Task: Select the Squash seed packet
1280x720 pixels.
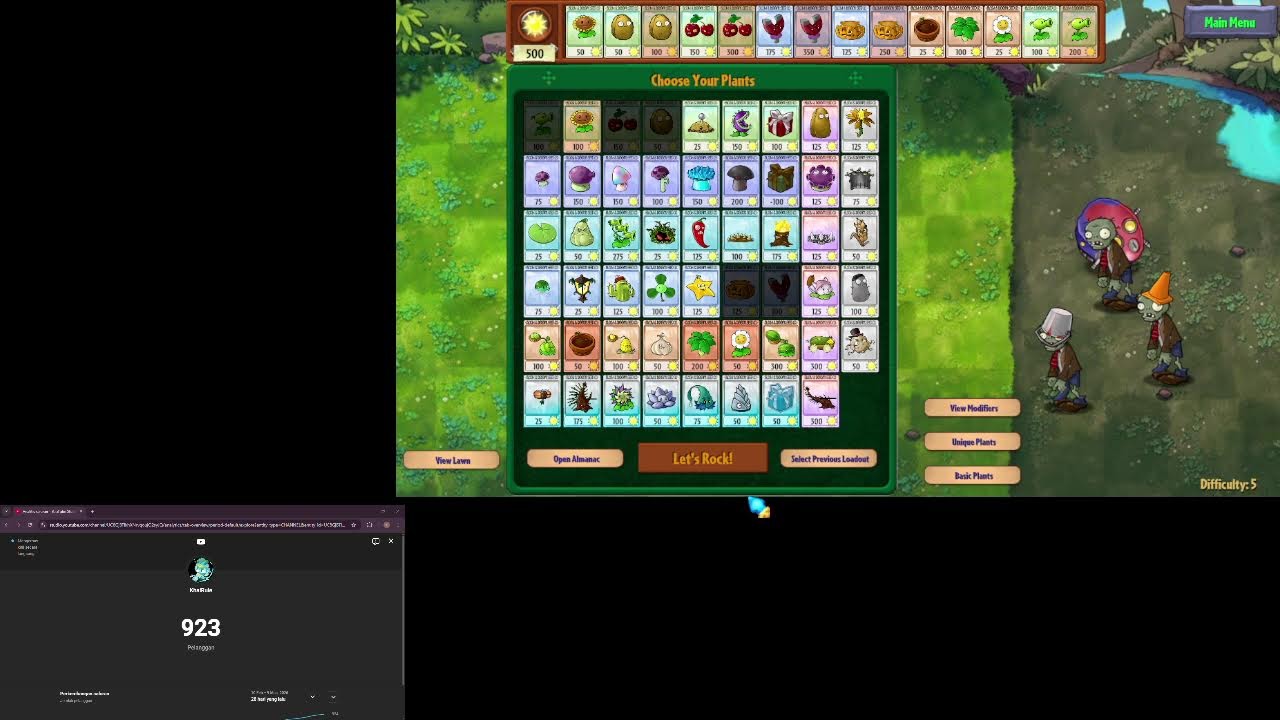Action: 582,236
